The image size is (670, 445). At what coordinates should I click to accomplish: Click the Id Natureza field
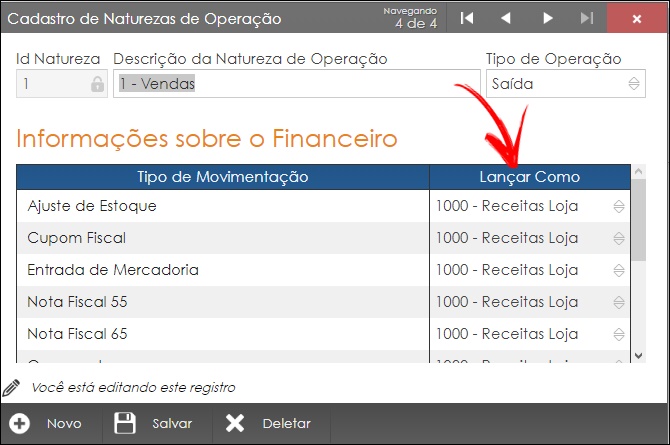[x=62, y=83]
